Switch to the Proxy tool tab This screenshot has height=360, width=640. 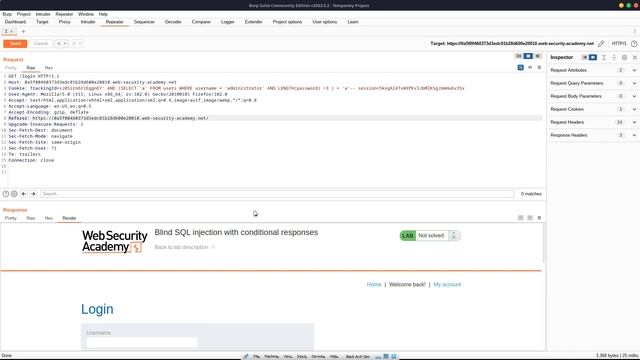point(64,22)
